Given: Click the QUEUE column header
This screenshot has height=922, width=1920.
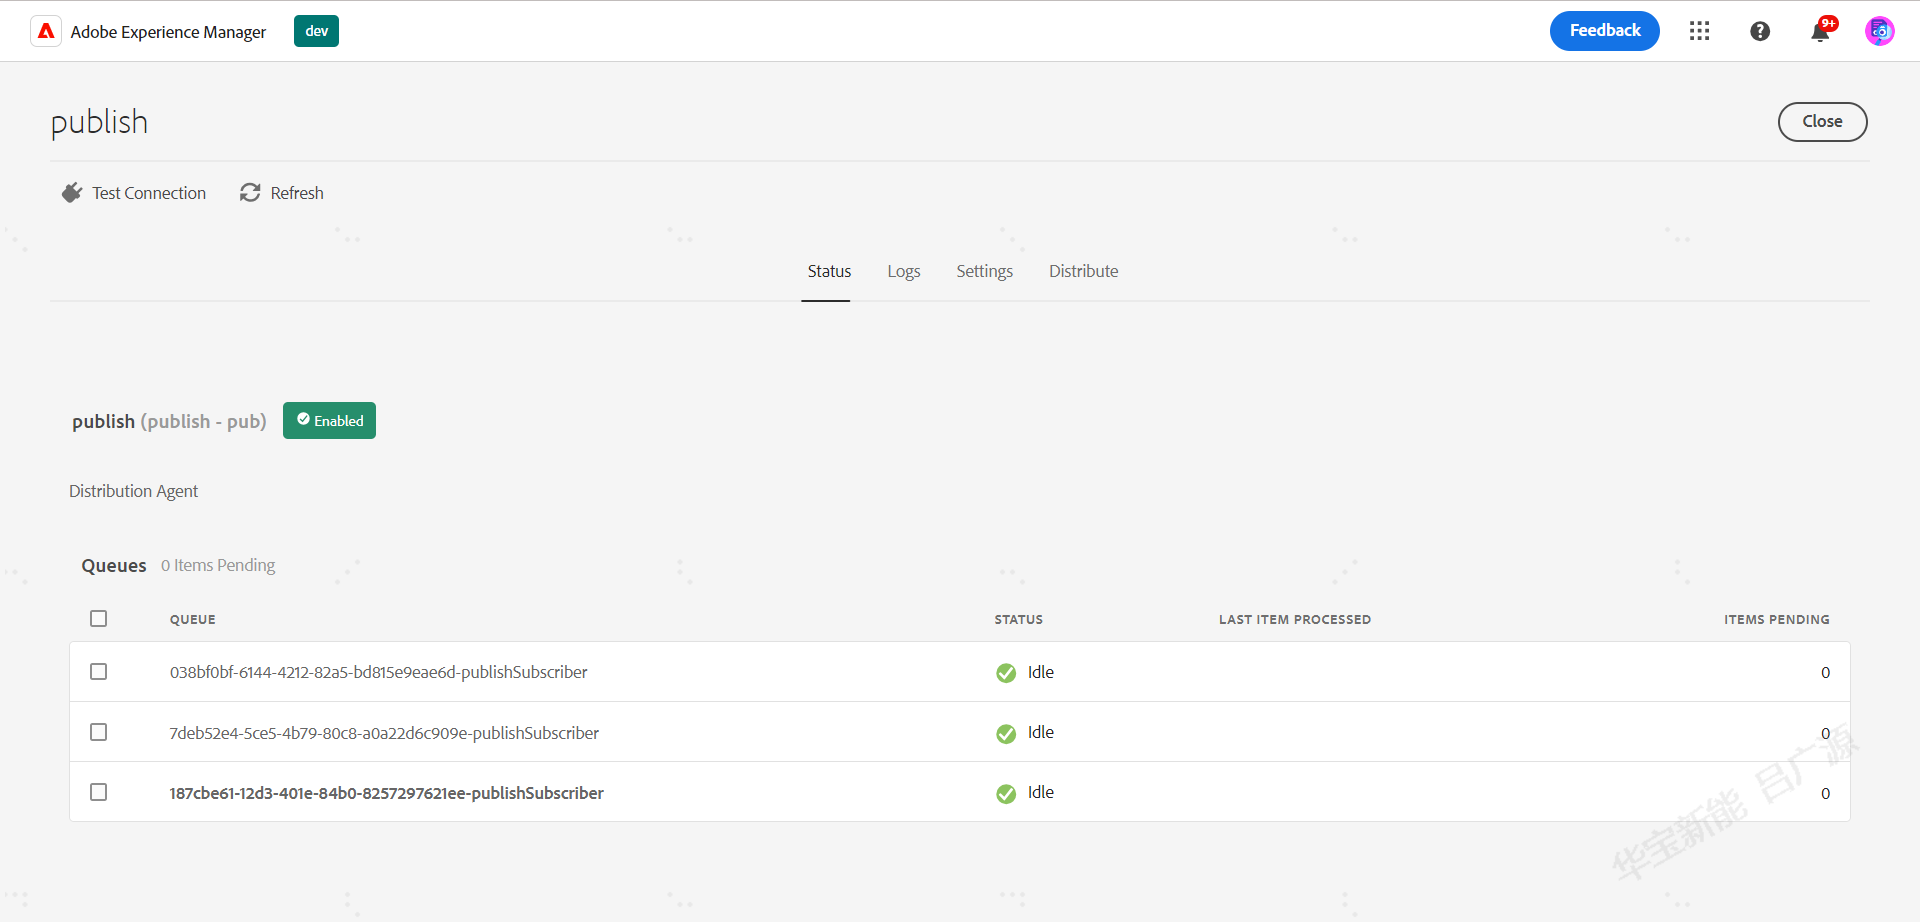Looking at the screenshot, I should point(192,619).
